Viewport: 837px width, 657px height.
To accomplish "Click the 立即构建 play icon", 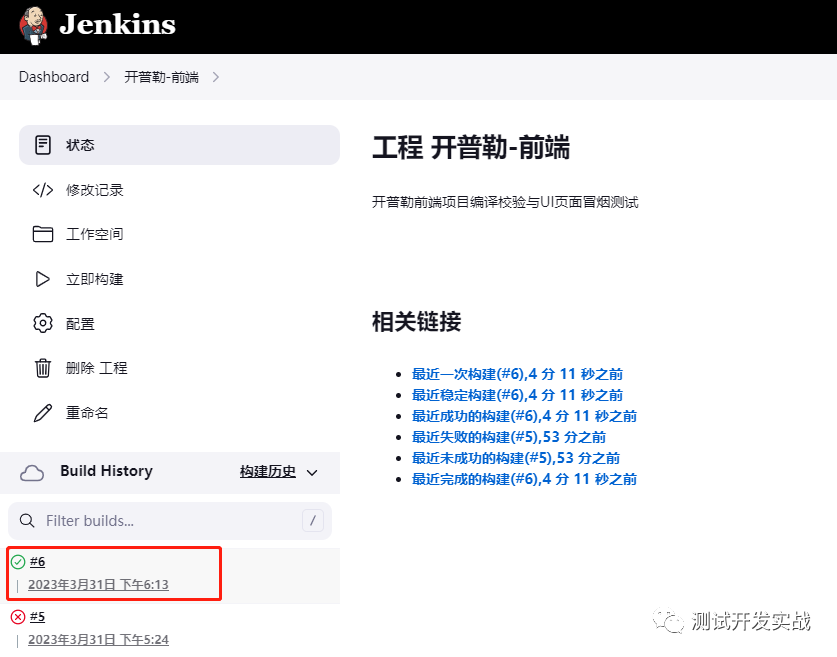I will pyautogui.click(x=43, y=279).
